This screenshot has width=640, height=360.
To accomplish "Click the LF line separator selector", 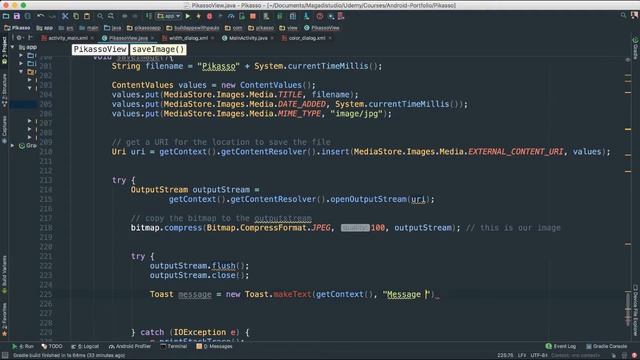I will (x=522, y=356).
